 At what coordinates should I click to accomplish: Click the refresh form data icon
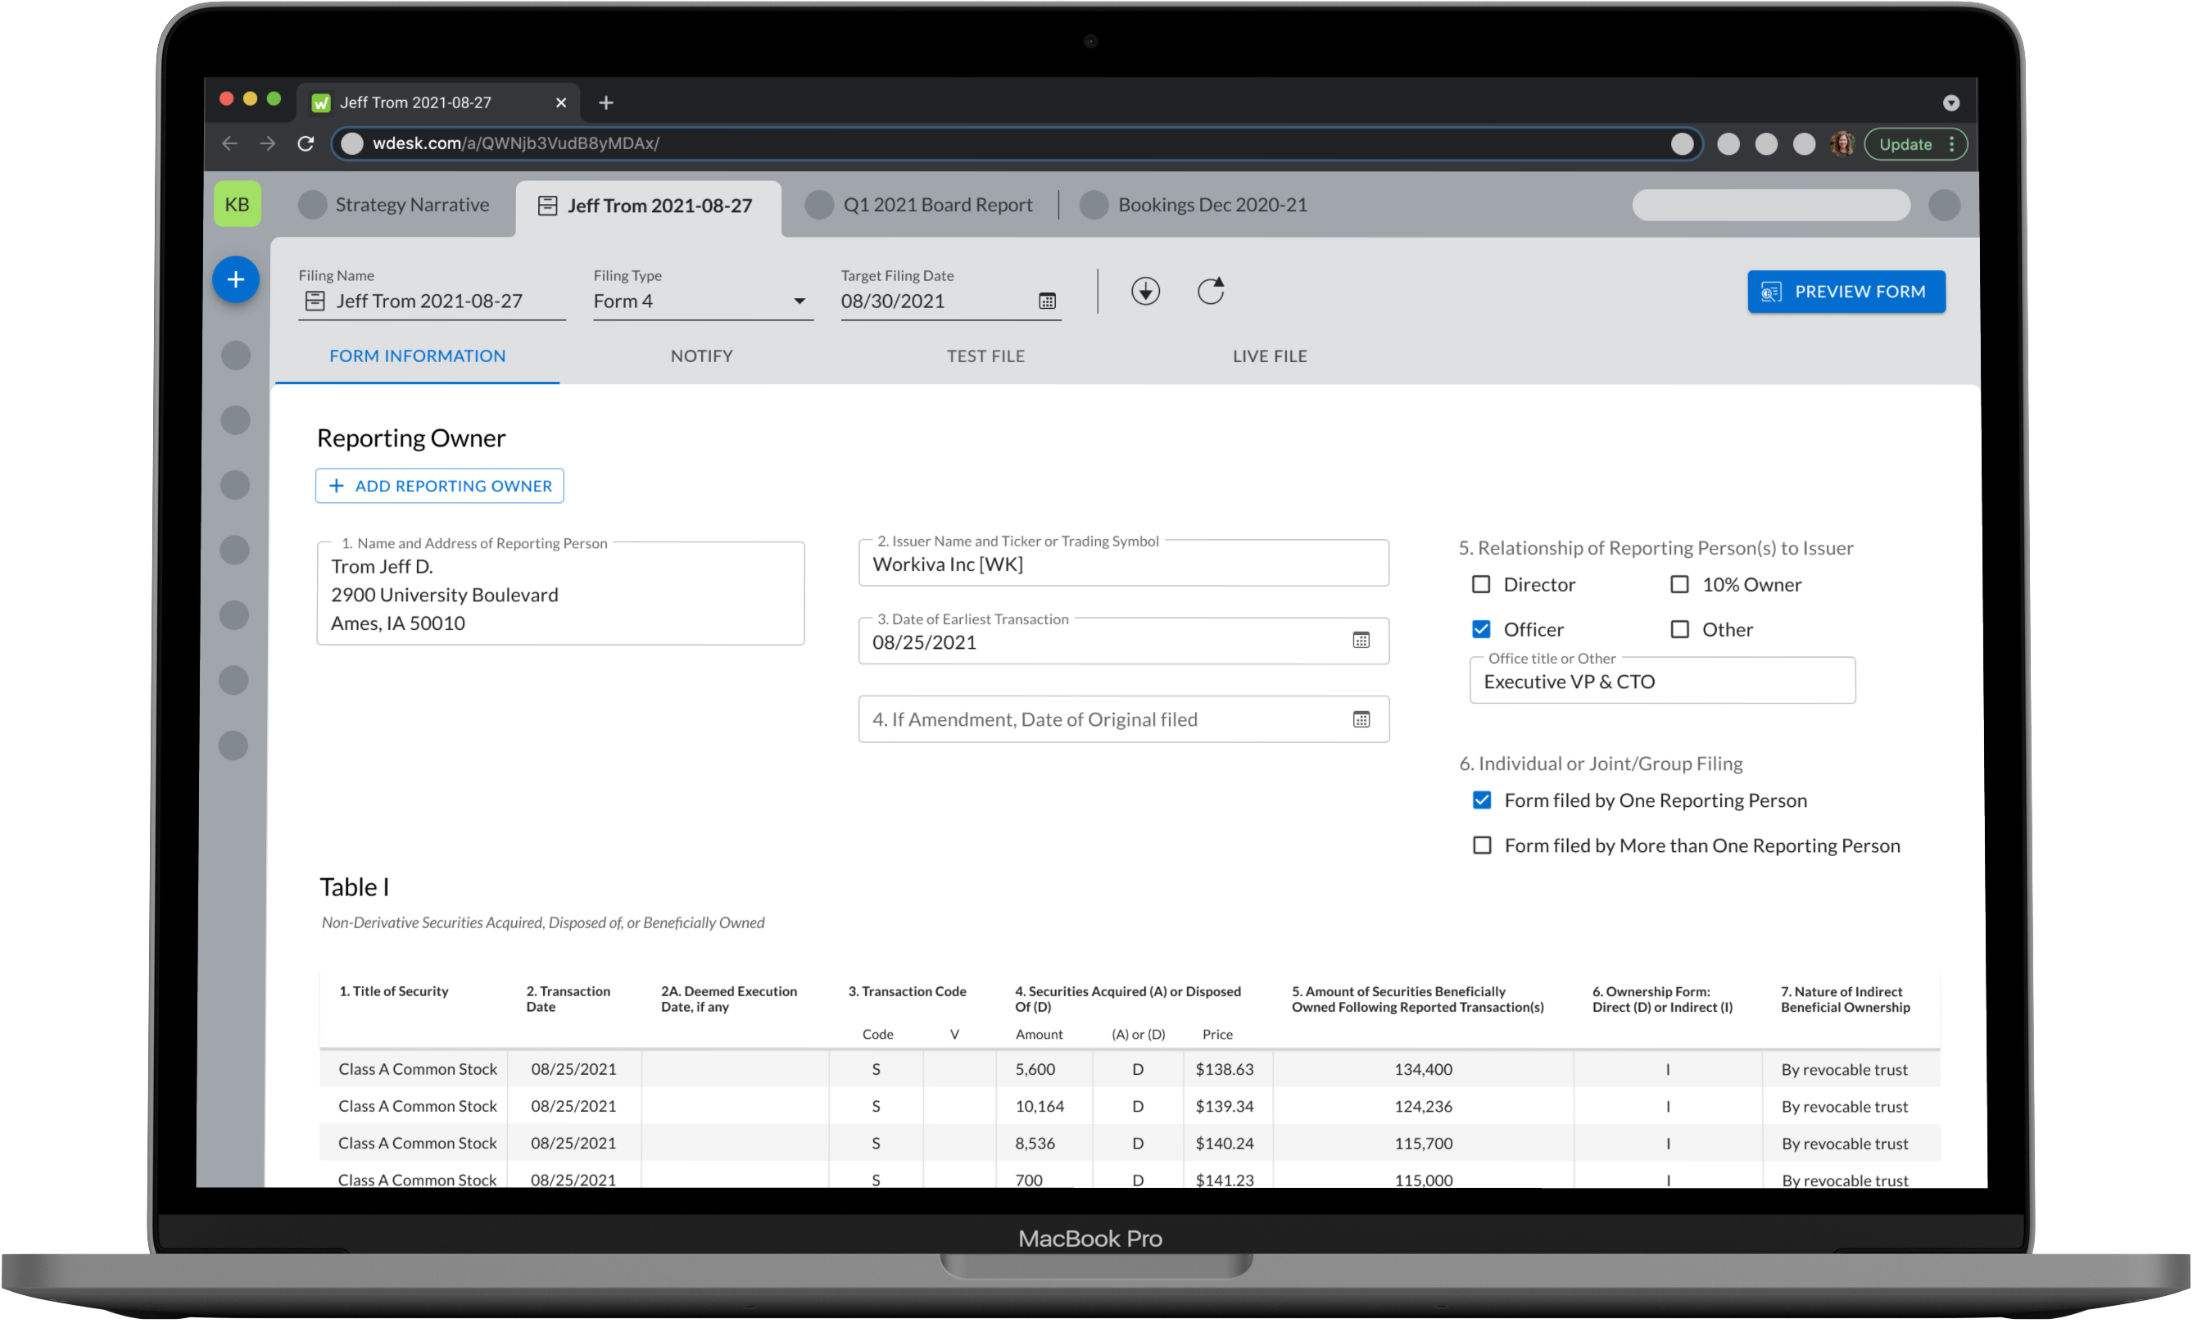(x=1211, y=291)
